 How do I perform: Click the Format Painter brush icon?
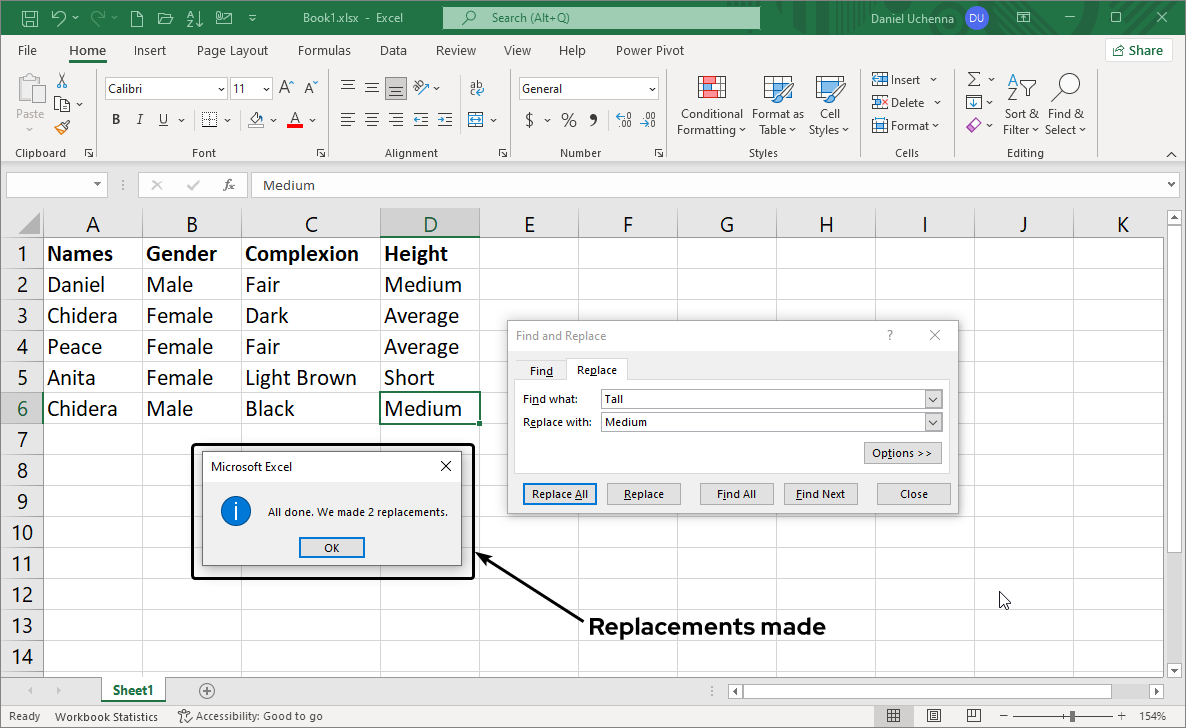pyautogui.click(x=62, y=127)
